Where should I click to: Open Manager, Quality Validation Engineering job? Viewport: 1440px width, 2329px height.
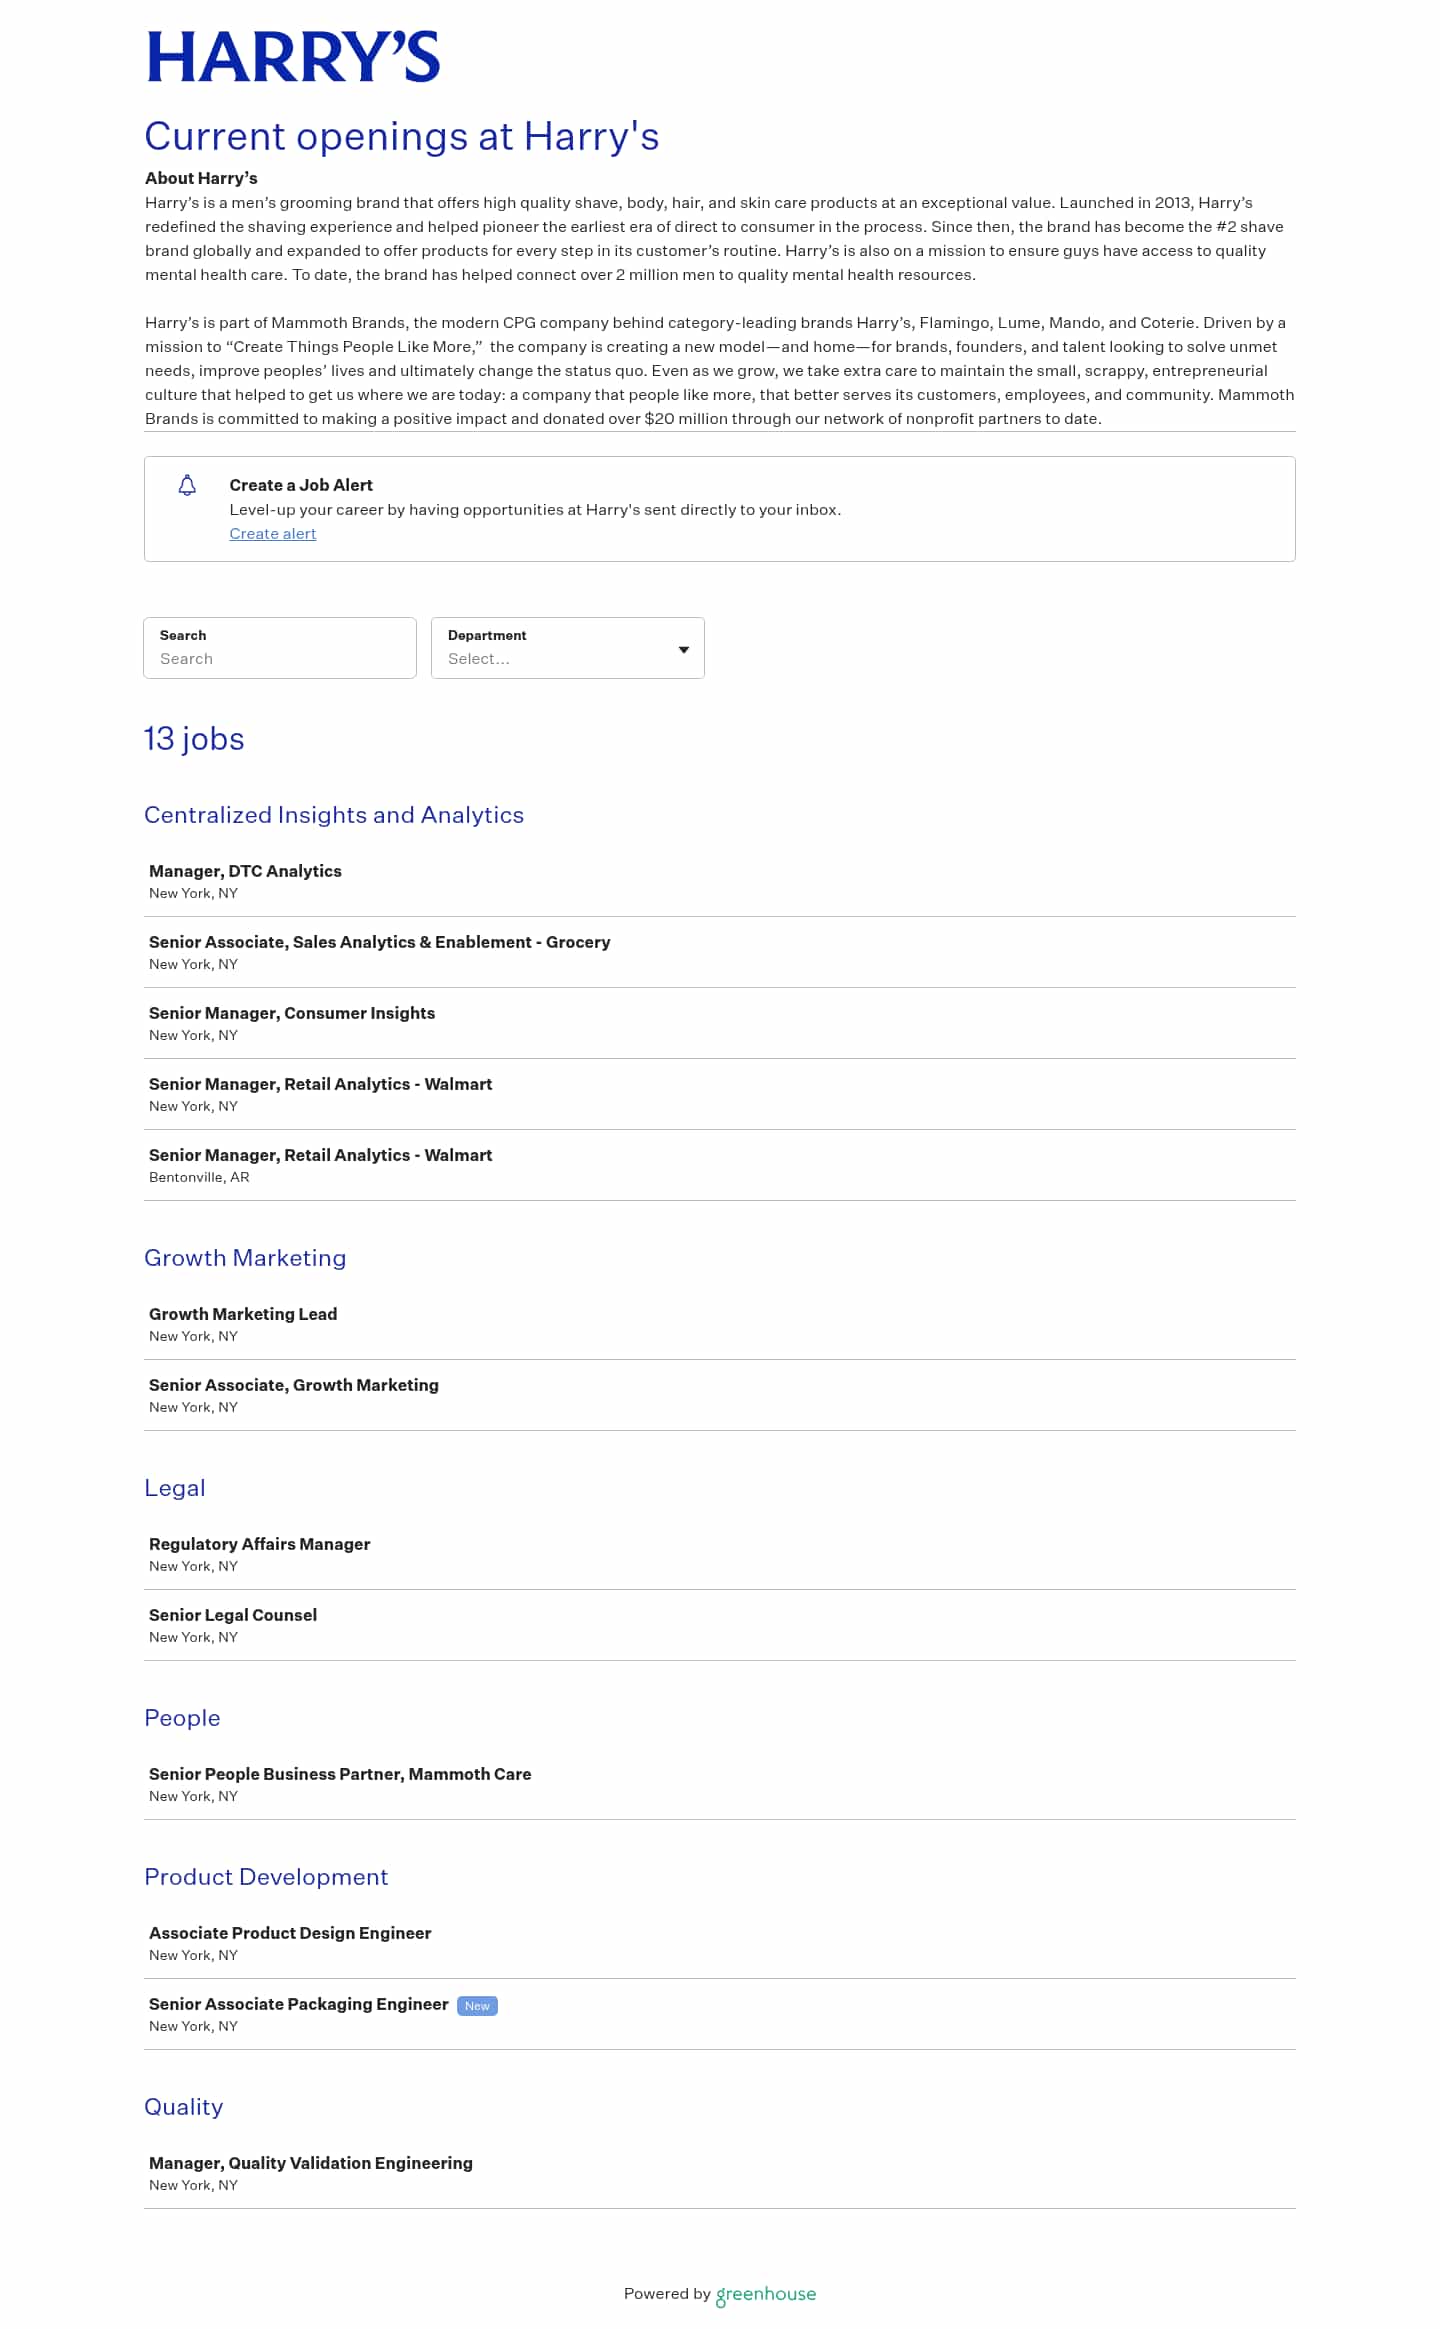pyautogui.click(x=720, y=2173)
